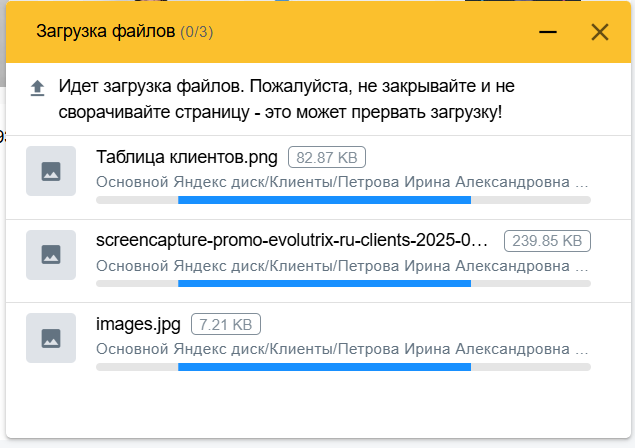This screenshot has height=448, width=635.
Task: Select the image icon for images.jpg
Action: tap(51, 338)
